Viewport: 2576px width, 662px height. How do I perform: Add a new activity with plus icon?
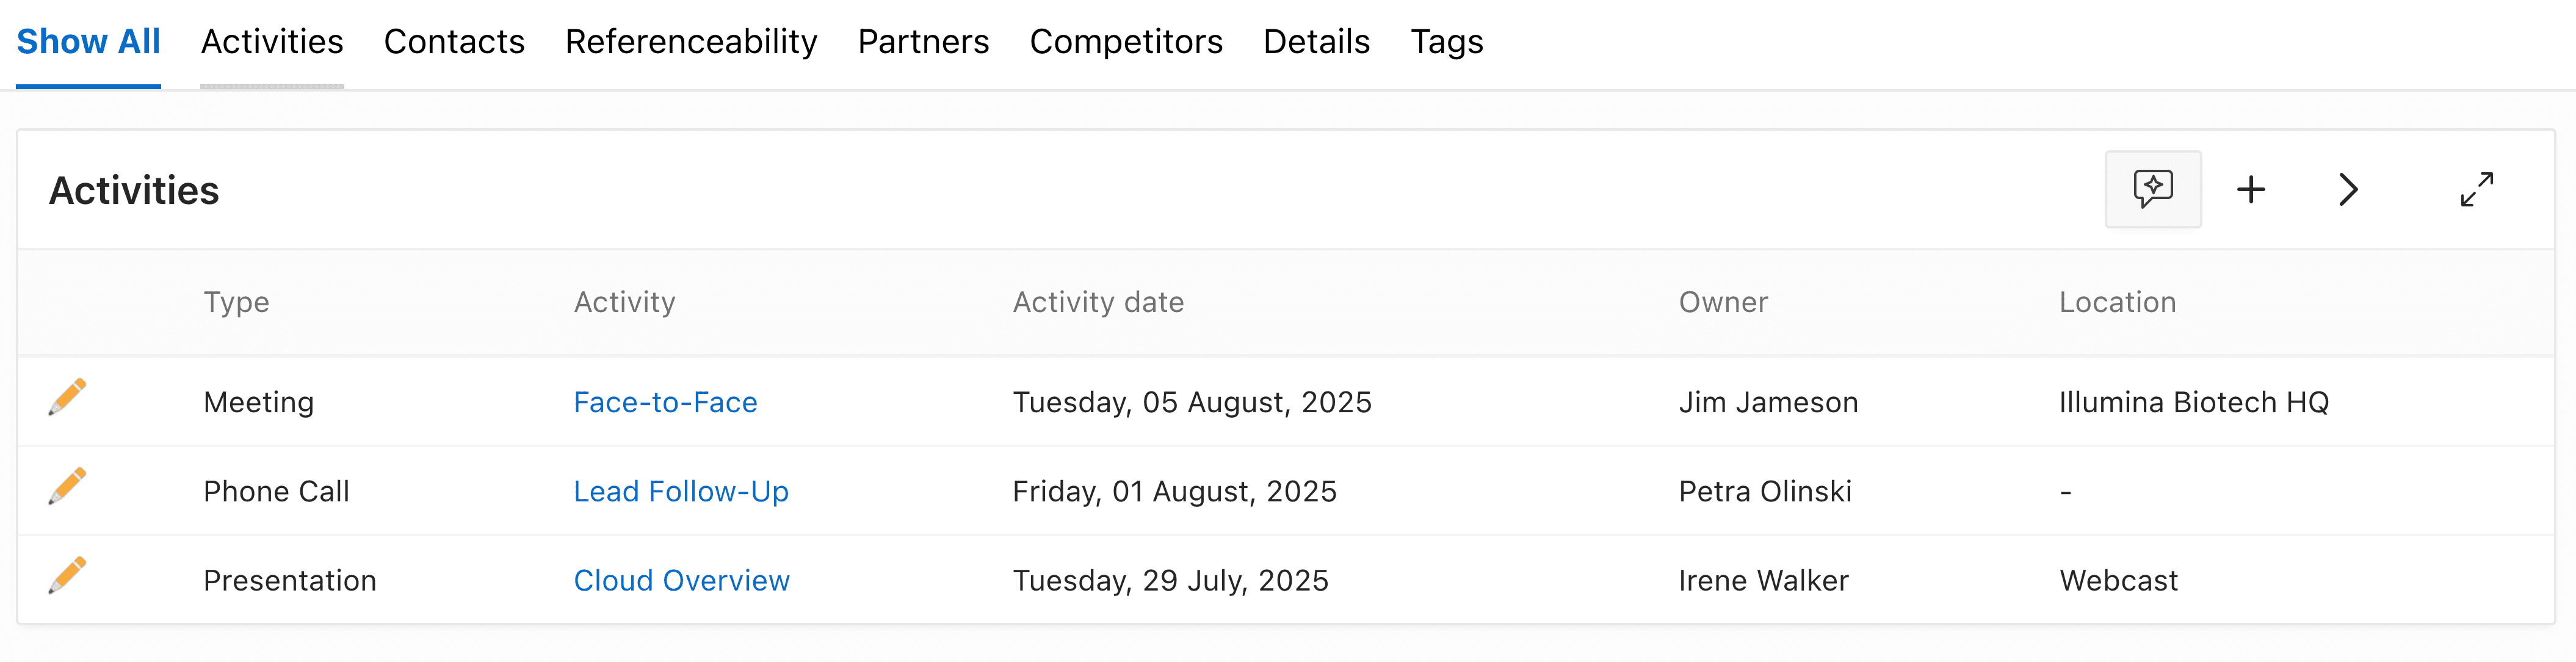coord(2250,189)
